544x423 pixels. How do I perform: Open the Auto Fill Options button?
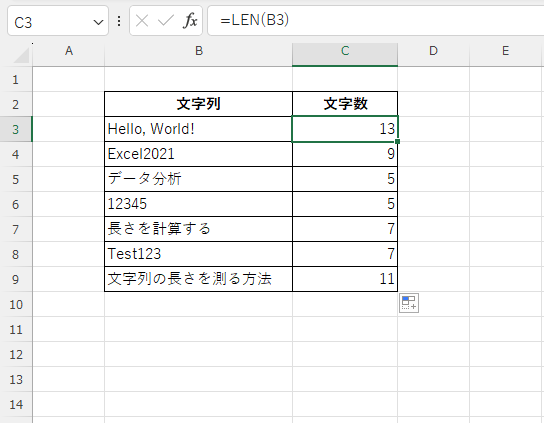click(409, 303)
